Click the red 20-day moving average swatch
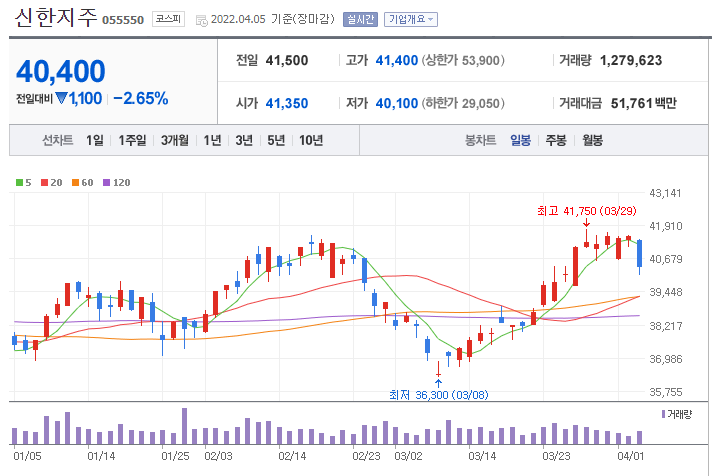The height and width of the screenshot is (476, 712). 44,183
